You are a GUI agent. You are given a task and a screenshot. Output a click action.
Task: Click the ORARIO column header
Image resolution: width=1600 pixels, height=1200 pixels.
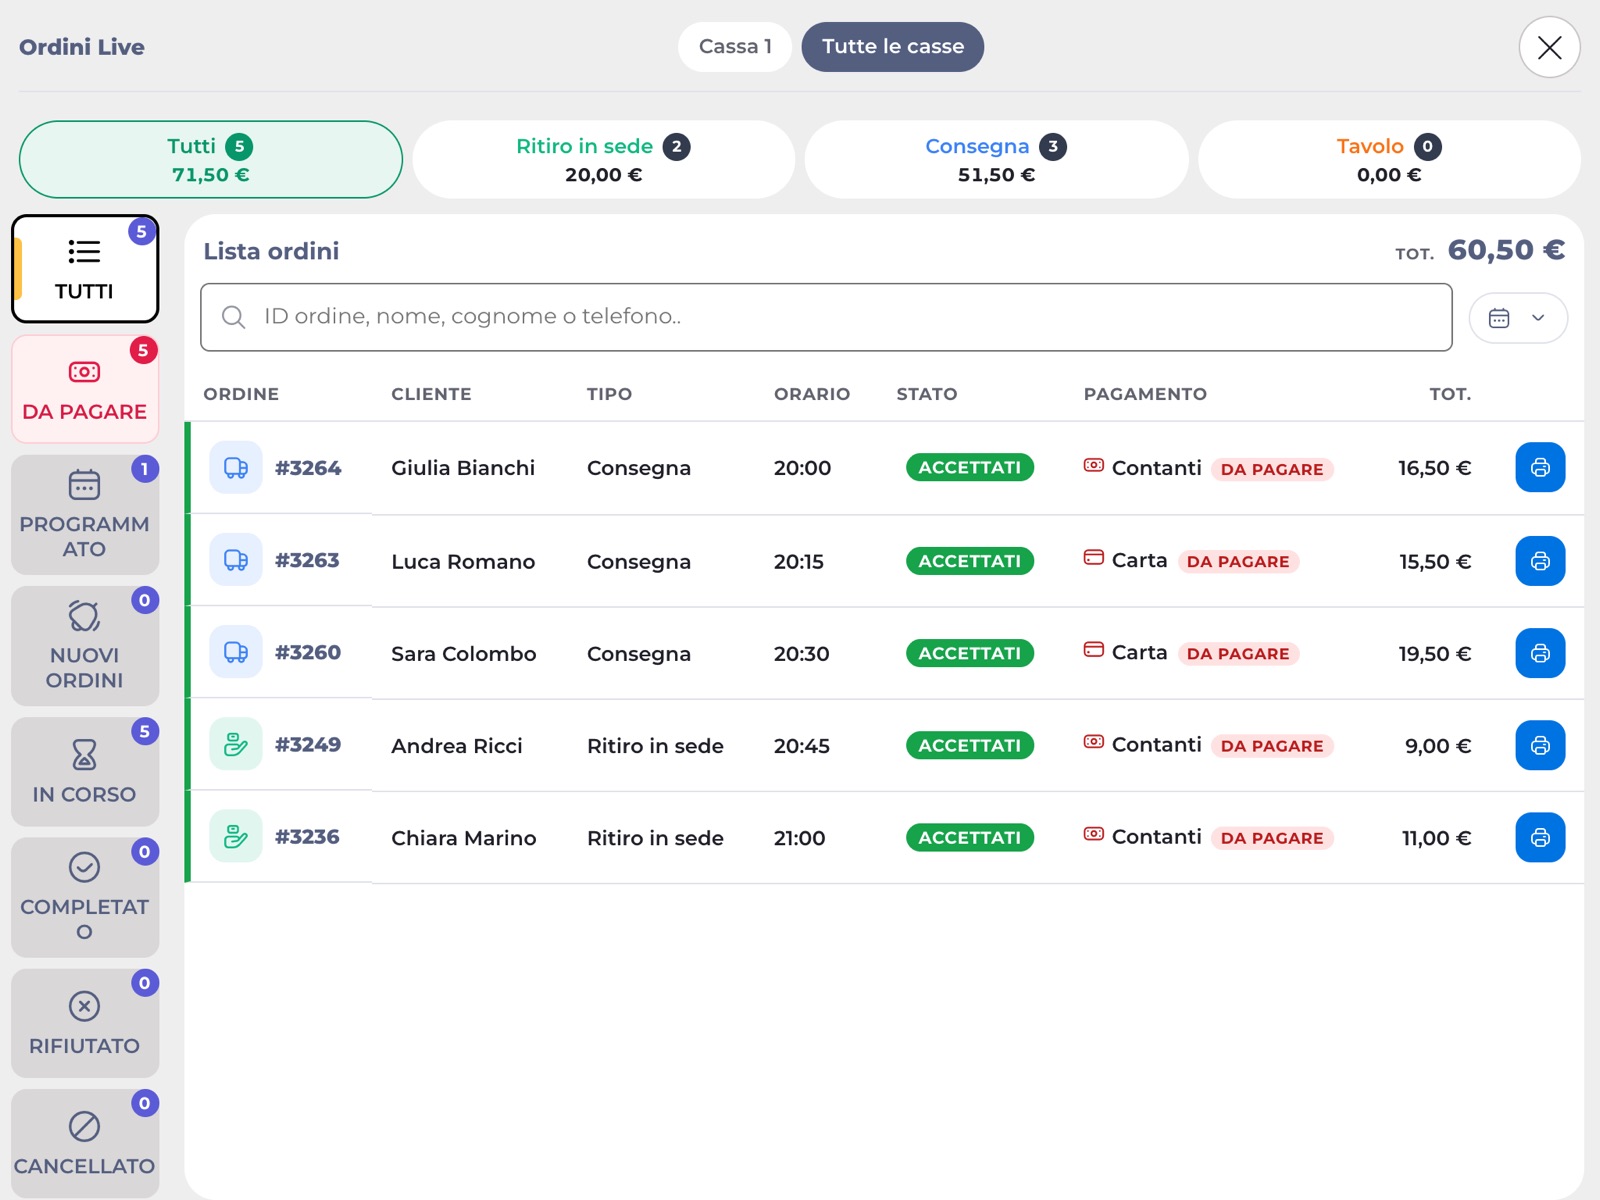click(x=812, y=394)
